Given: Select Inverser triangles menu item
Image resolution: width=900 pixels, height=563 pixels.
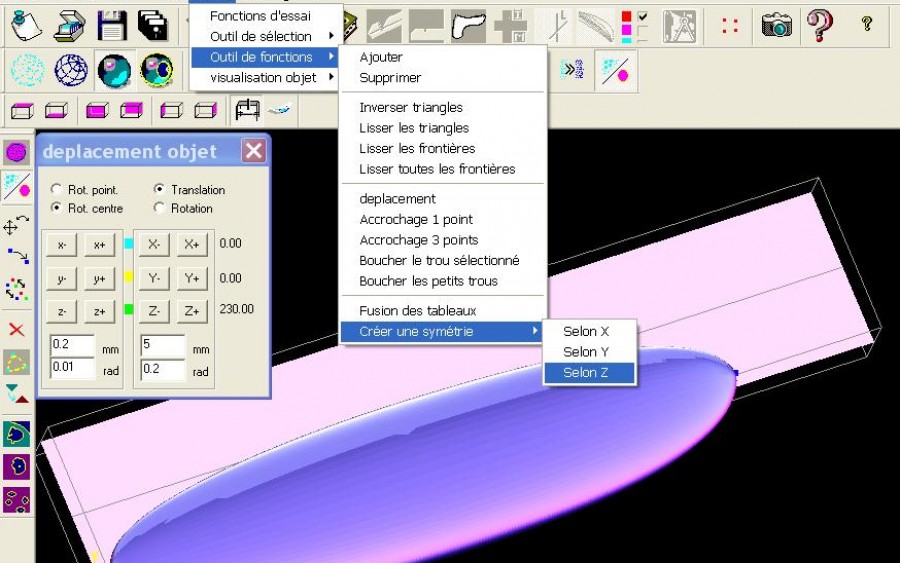Looking at the screenshot, I should (x=411, y=107).
